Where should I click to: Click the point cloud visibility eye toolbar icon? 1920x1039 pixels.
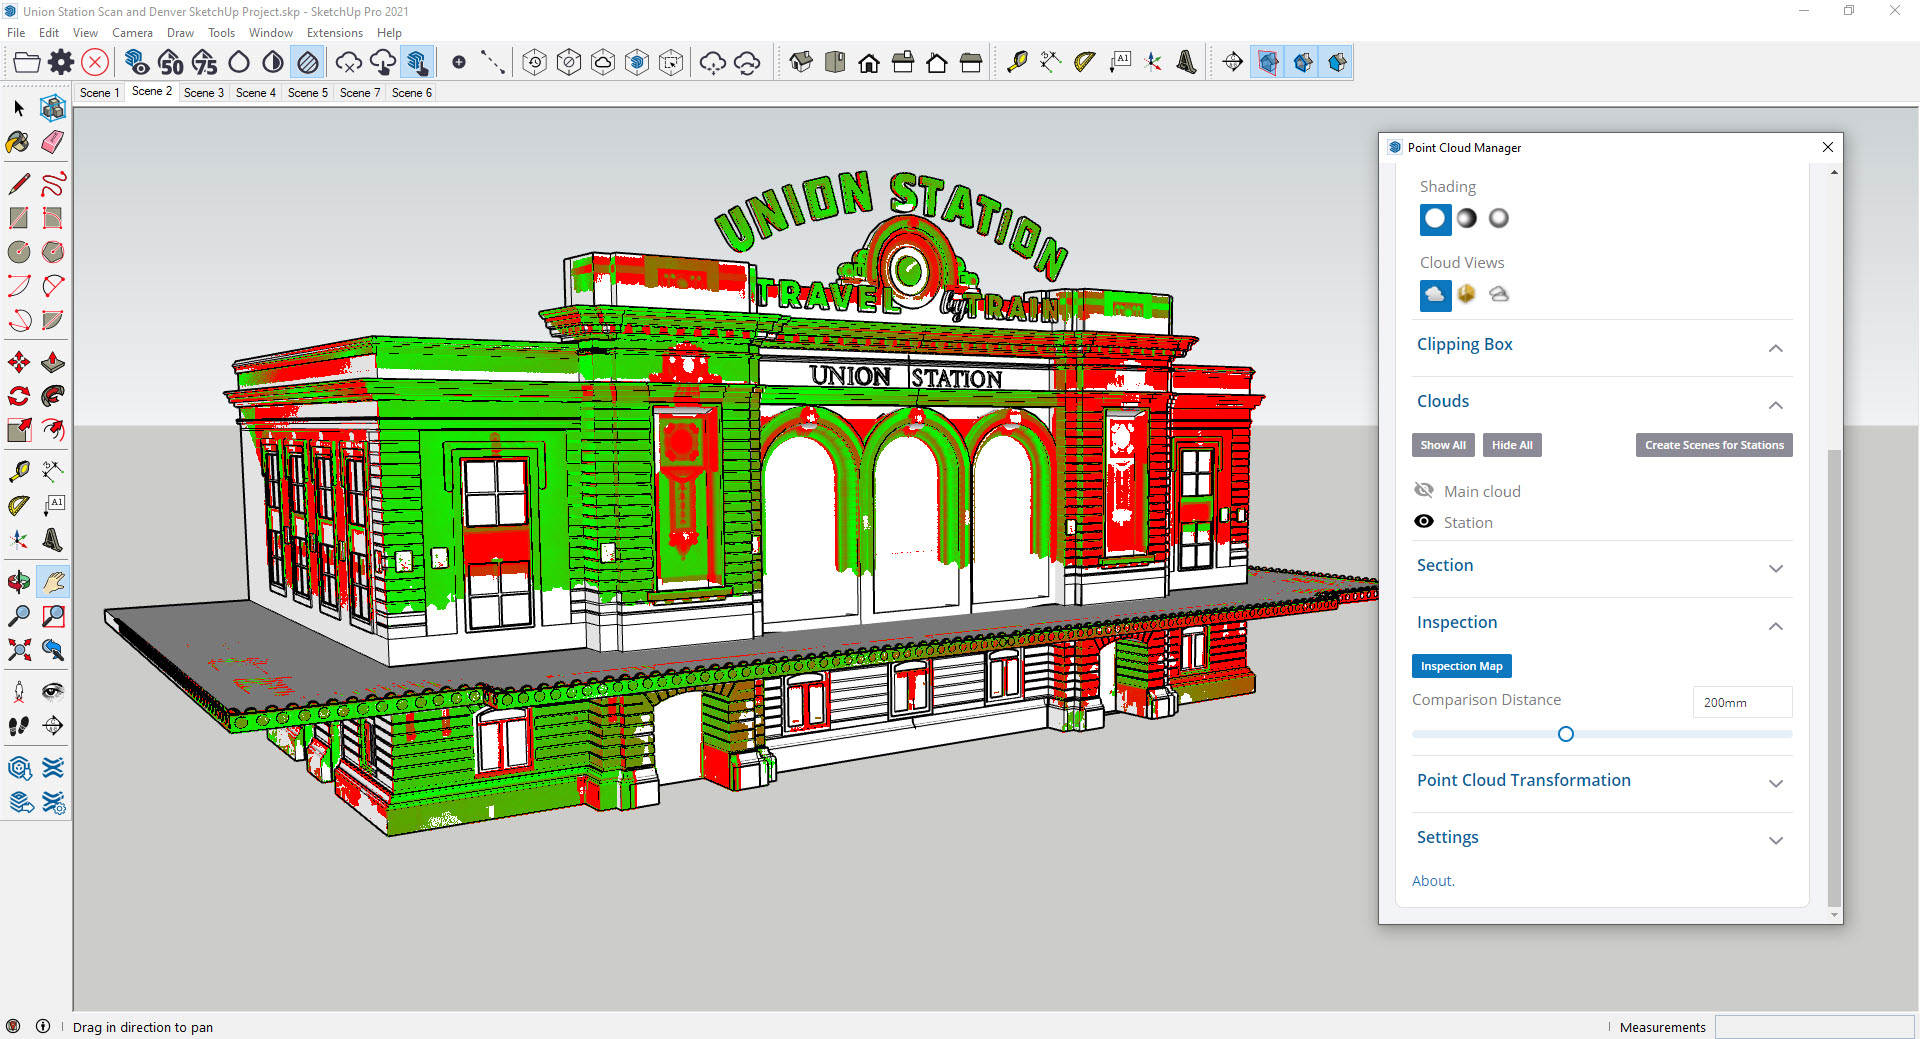pyautogui.click(x=137, y=62)
